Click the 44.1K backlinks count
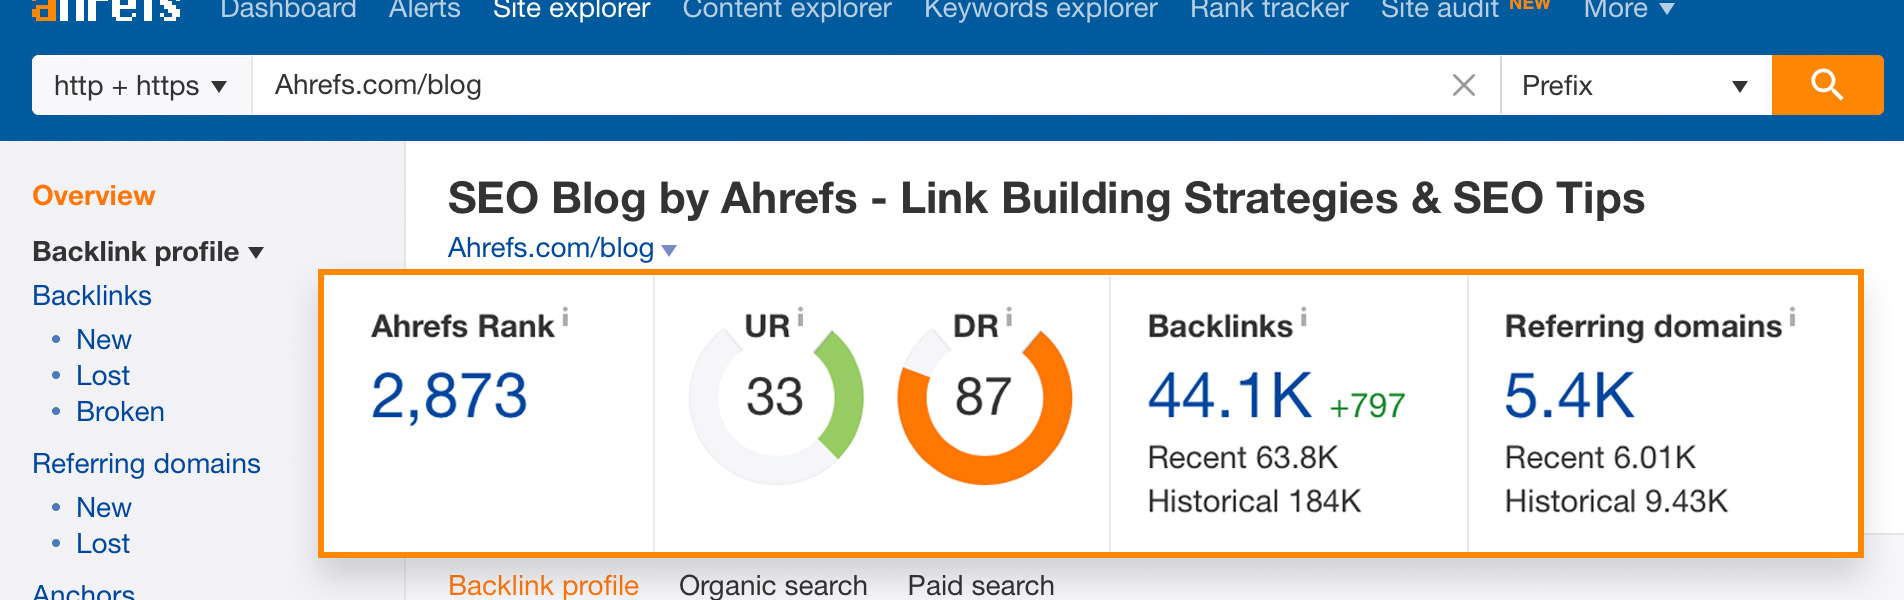Image resolution: width=1904 pixels, height=600 pixels. tap(1230, 395)
